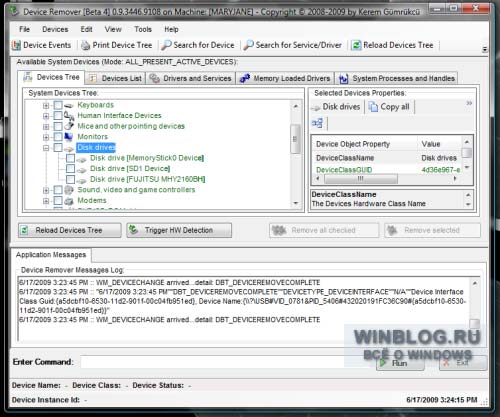This screenshot has height=417, width=500.
Task: Click Reload Devices Tree in top toolbar
Action: [393, 45]
